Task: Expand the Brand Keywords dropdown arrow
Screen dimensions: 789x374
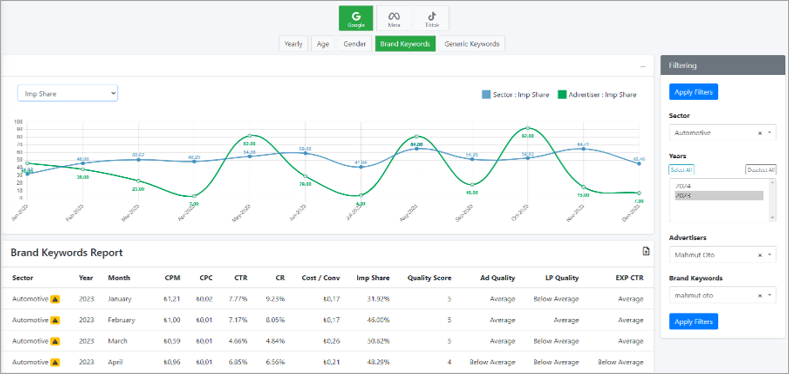Action: (770, 295)
